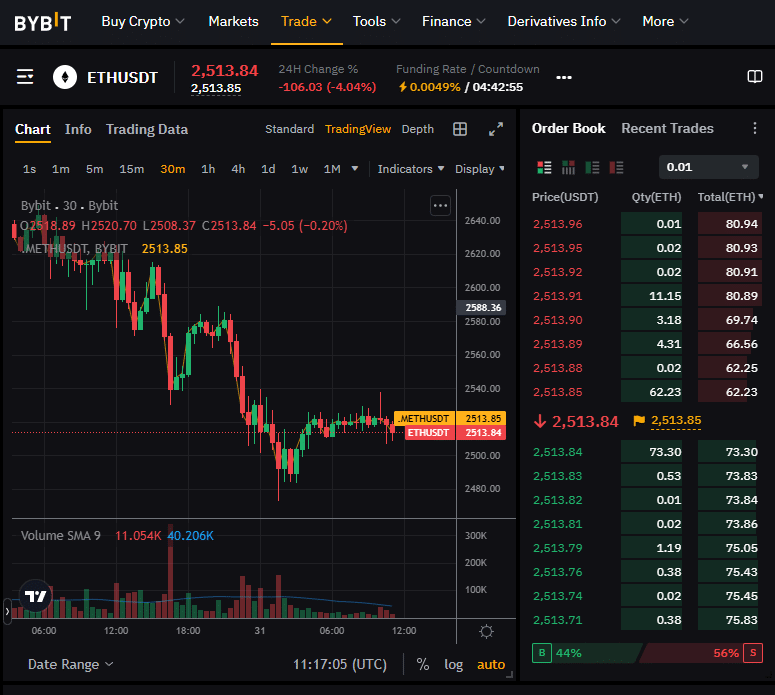The width and height of the screenshot is (775, 695).
Task: Open chart legend three-dot menu
Action: 440,206
